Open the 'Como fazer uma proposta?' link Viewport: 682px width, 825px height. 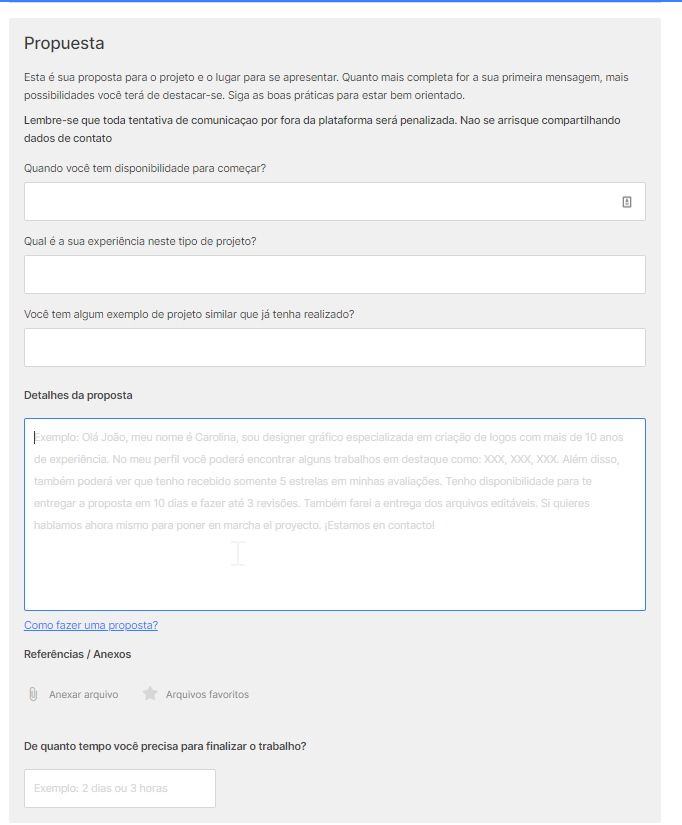(91, 625)
